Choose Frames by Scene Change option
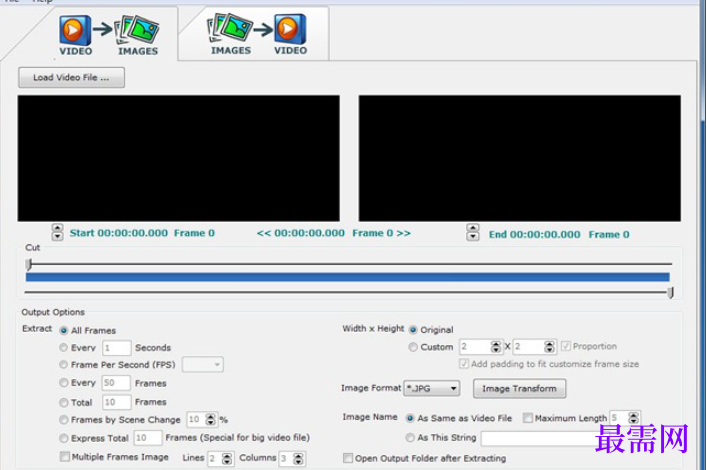This screenshot has width=707, height=470. 64,420
